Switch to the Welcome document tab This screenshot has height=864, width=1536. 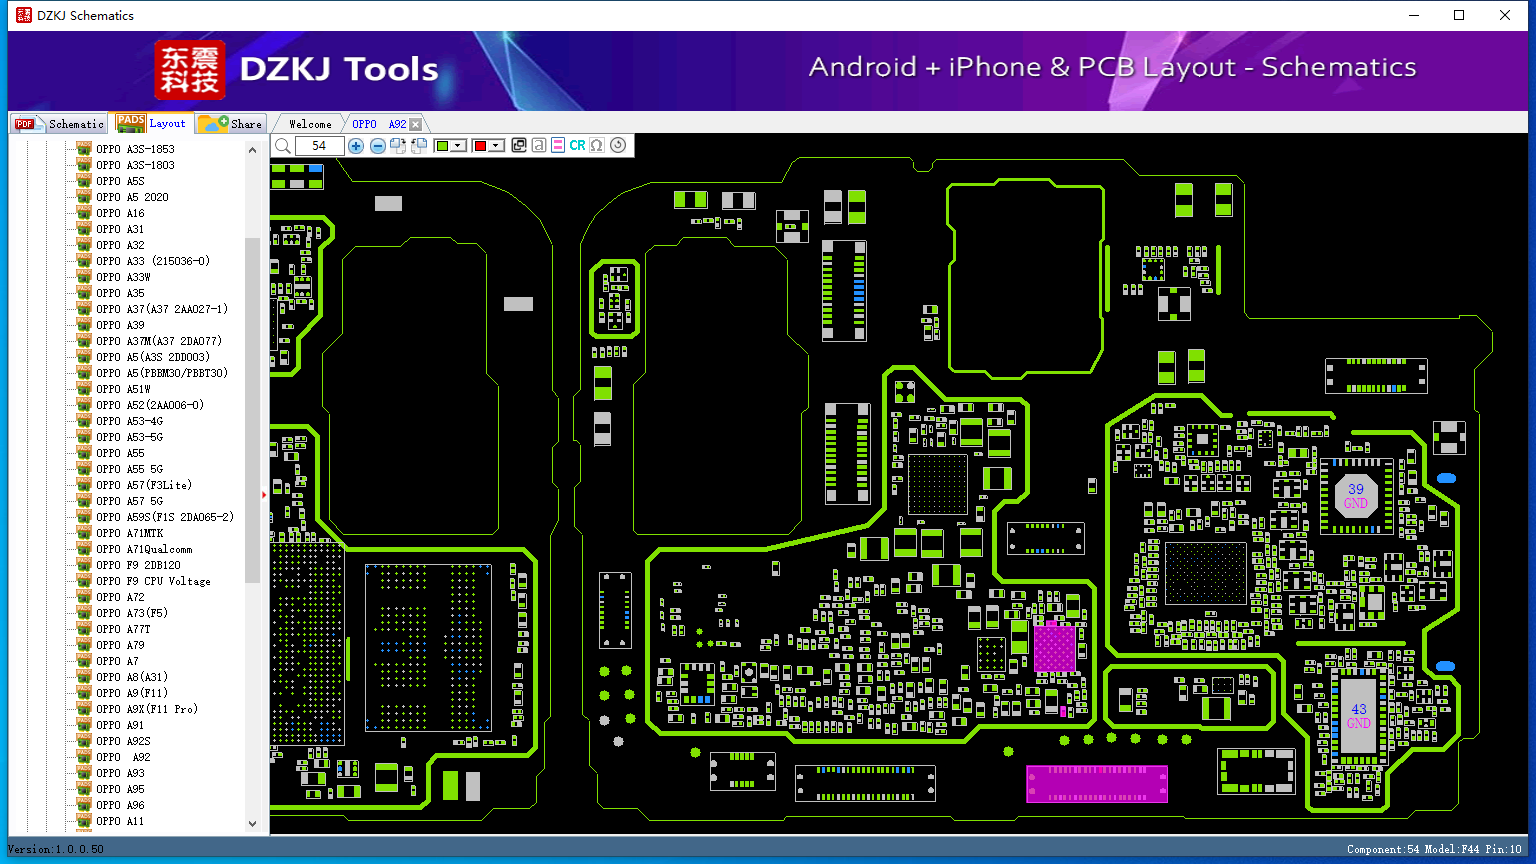[x=310, y=124]
